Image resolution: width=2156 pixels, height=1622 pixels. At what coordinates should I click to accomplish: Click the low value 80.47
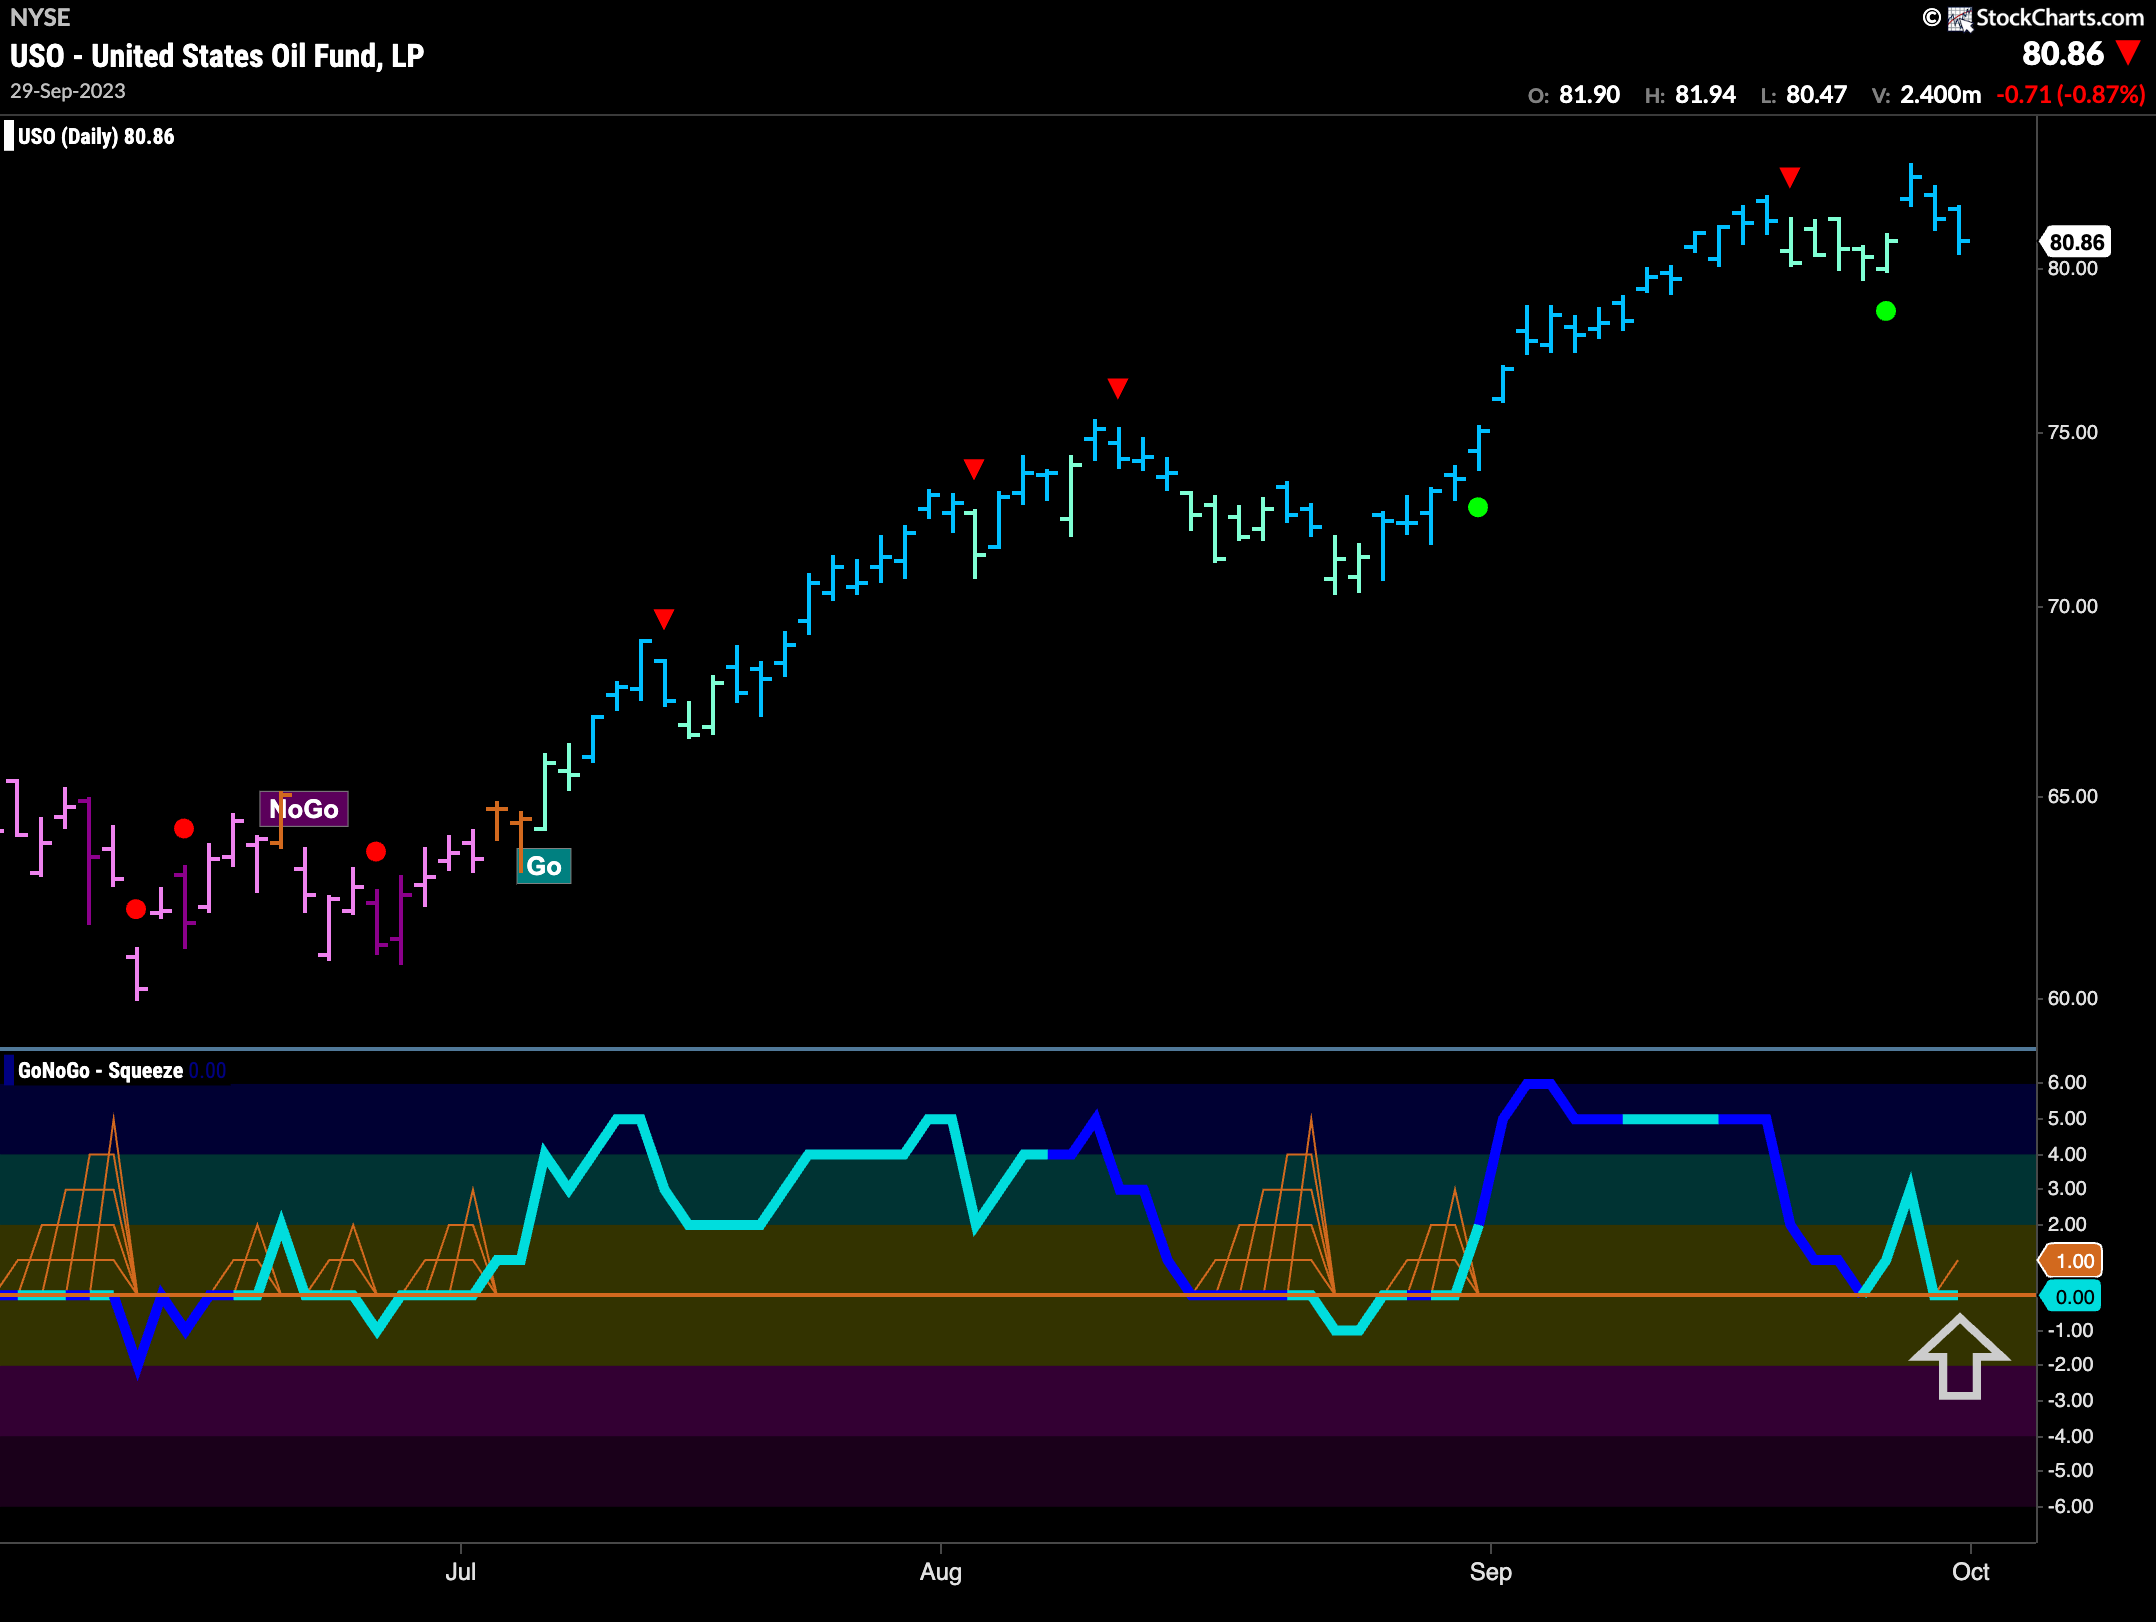click(x=1816, y=95)
